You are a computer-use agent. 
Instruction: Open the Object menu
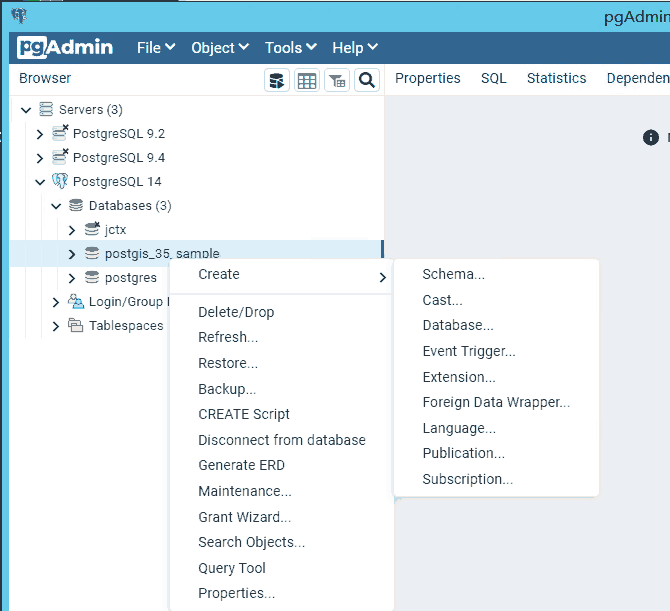coord(220,48)
